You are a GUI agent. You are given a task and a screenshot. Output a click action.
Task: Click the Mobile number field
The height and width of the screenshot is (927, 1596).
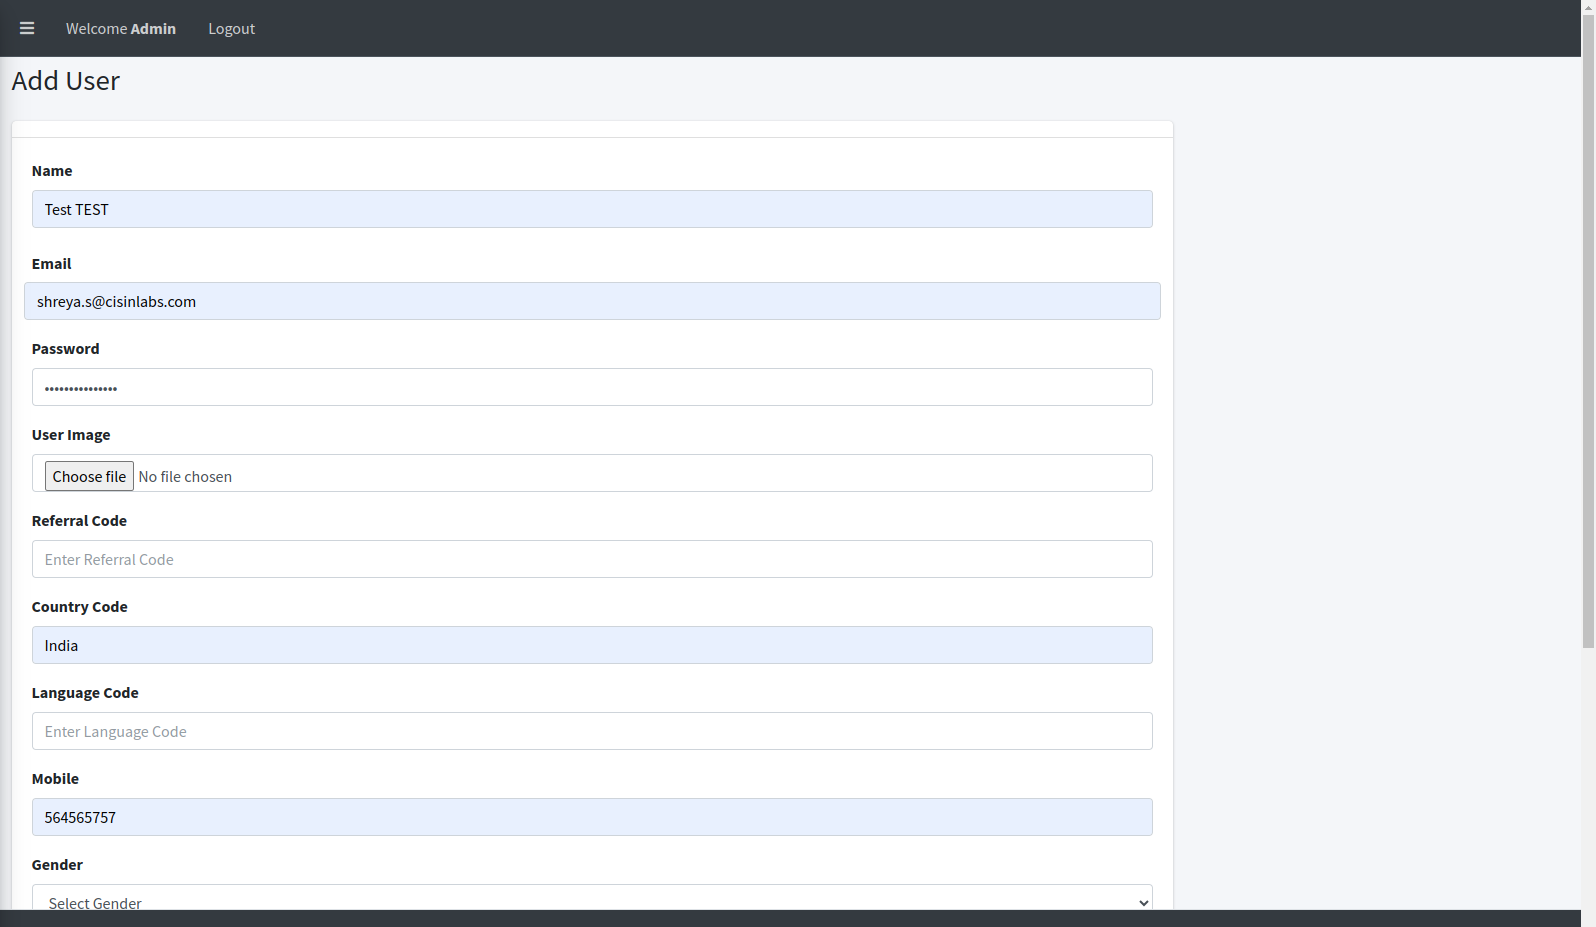tap(592, 817)
